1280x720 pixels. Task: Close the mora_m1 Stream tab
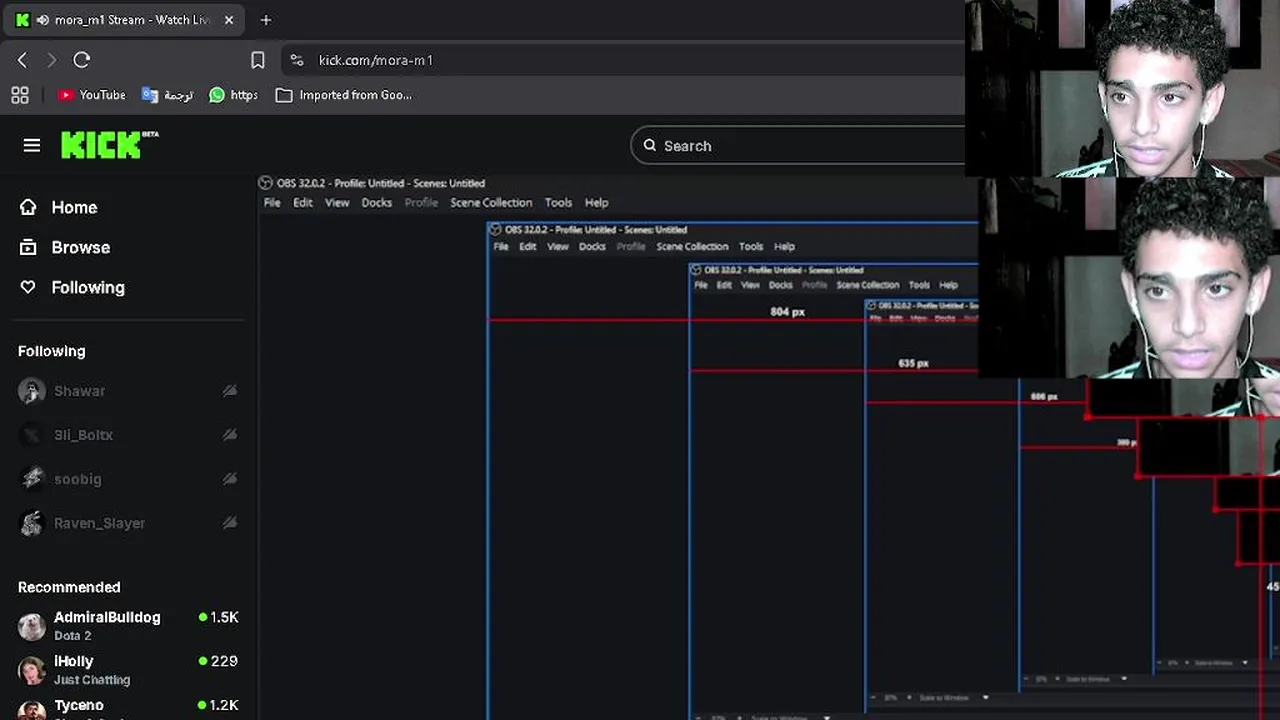[x=228, y=20]
